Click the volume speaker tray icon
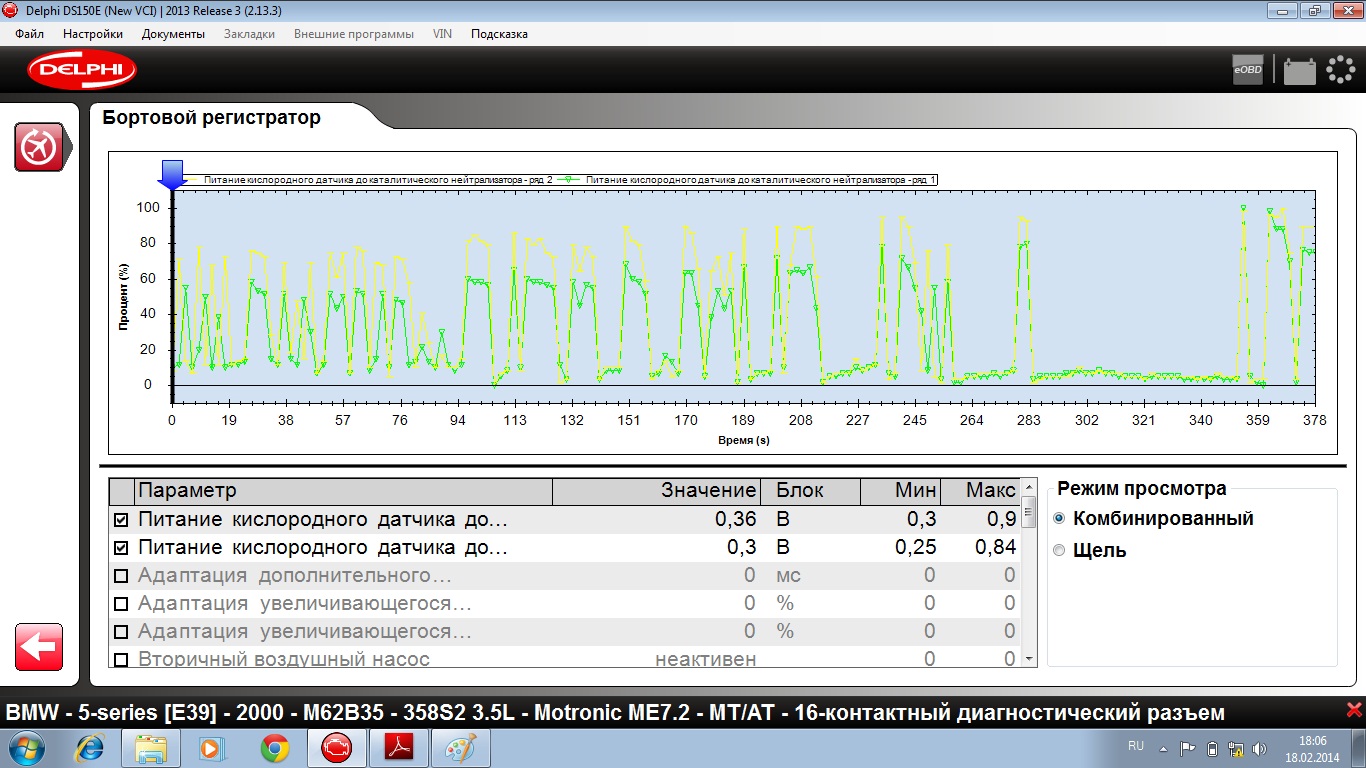1366x768 pixels. click(x=1259, y=748)
